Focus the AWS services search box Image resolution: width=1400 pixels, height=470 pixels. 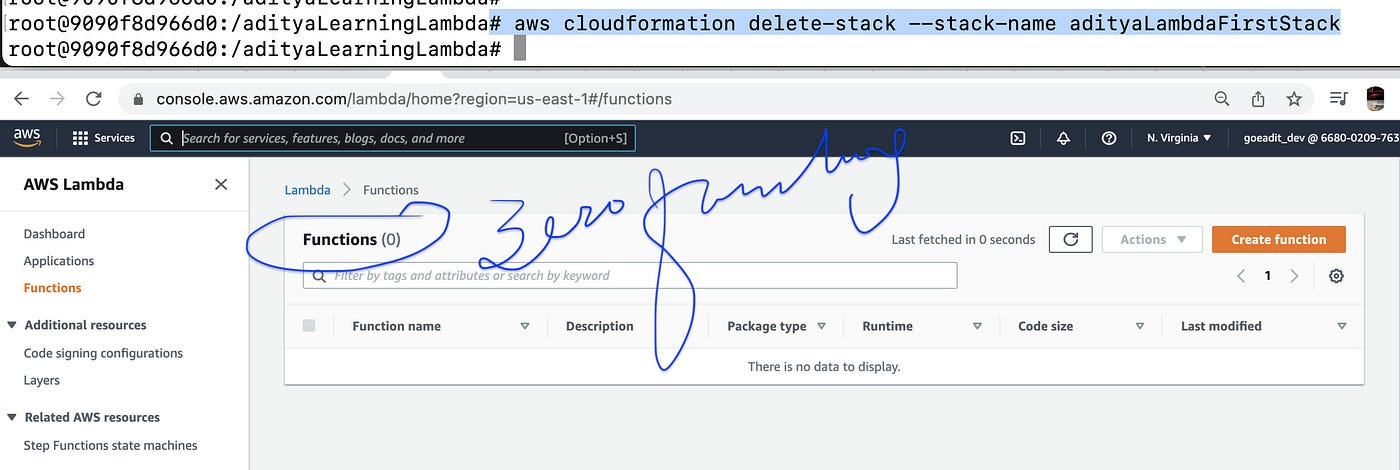392,138
